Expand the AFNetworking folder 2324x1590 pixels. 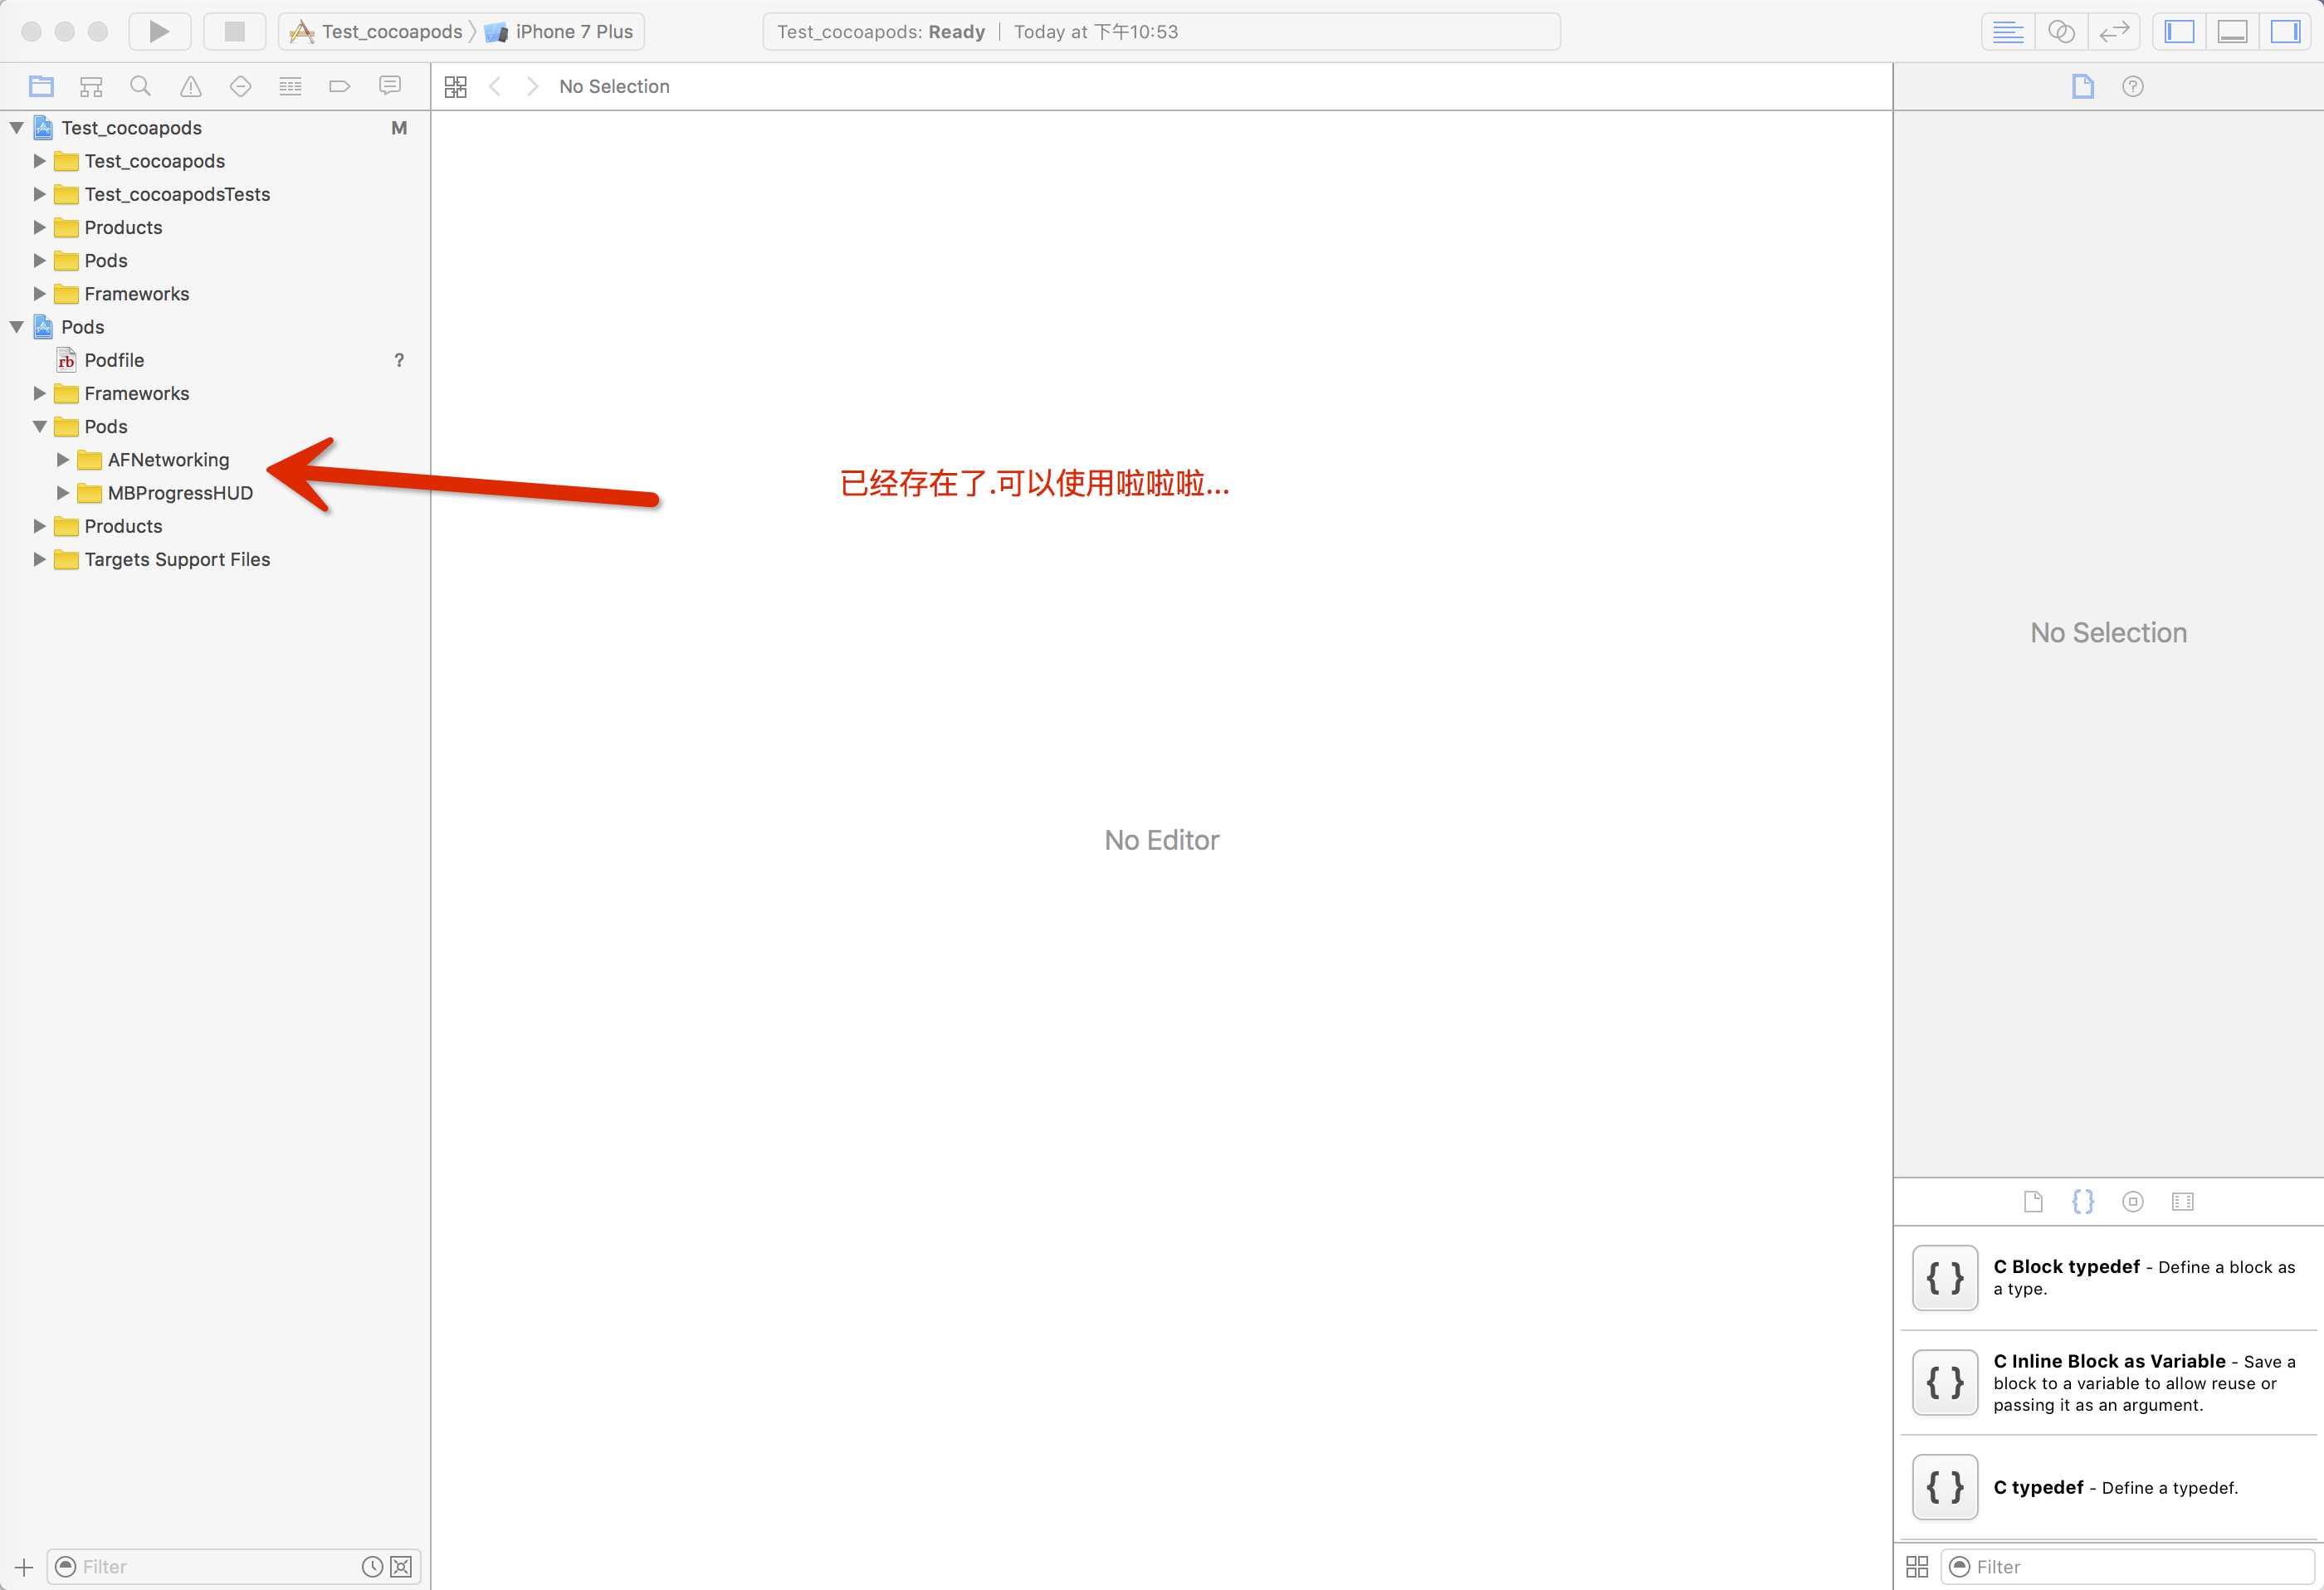(63, 460)
